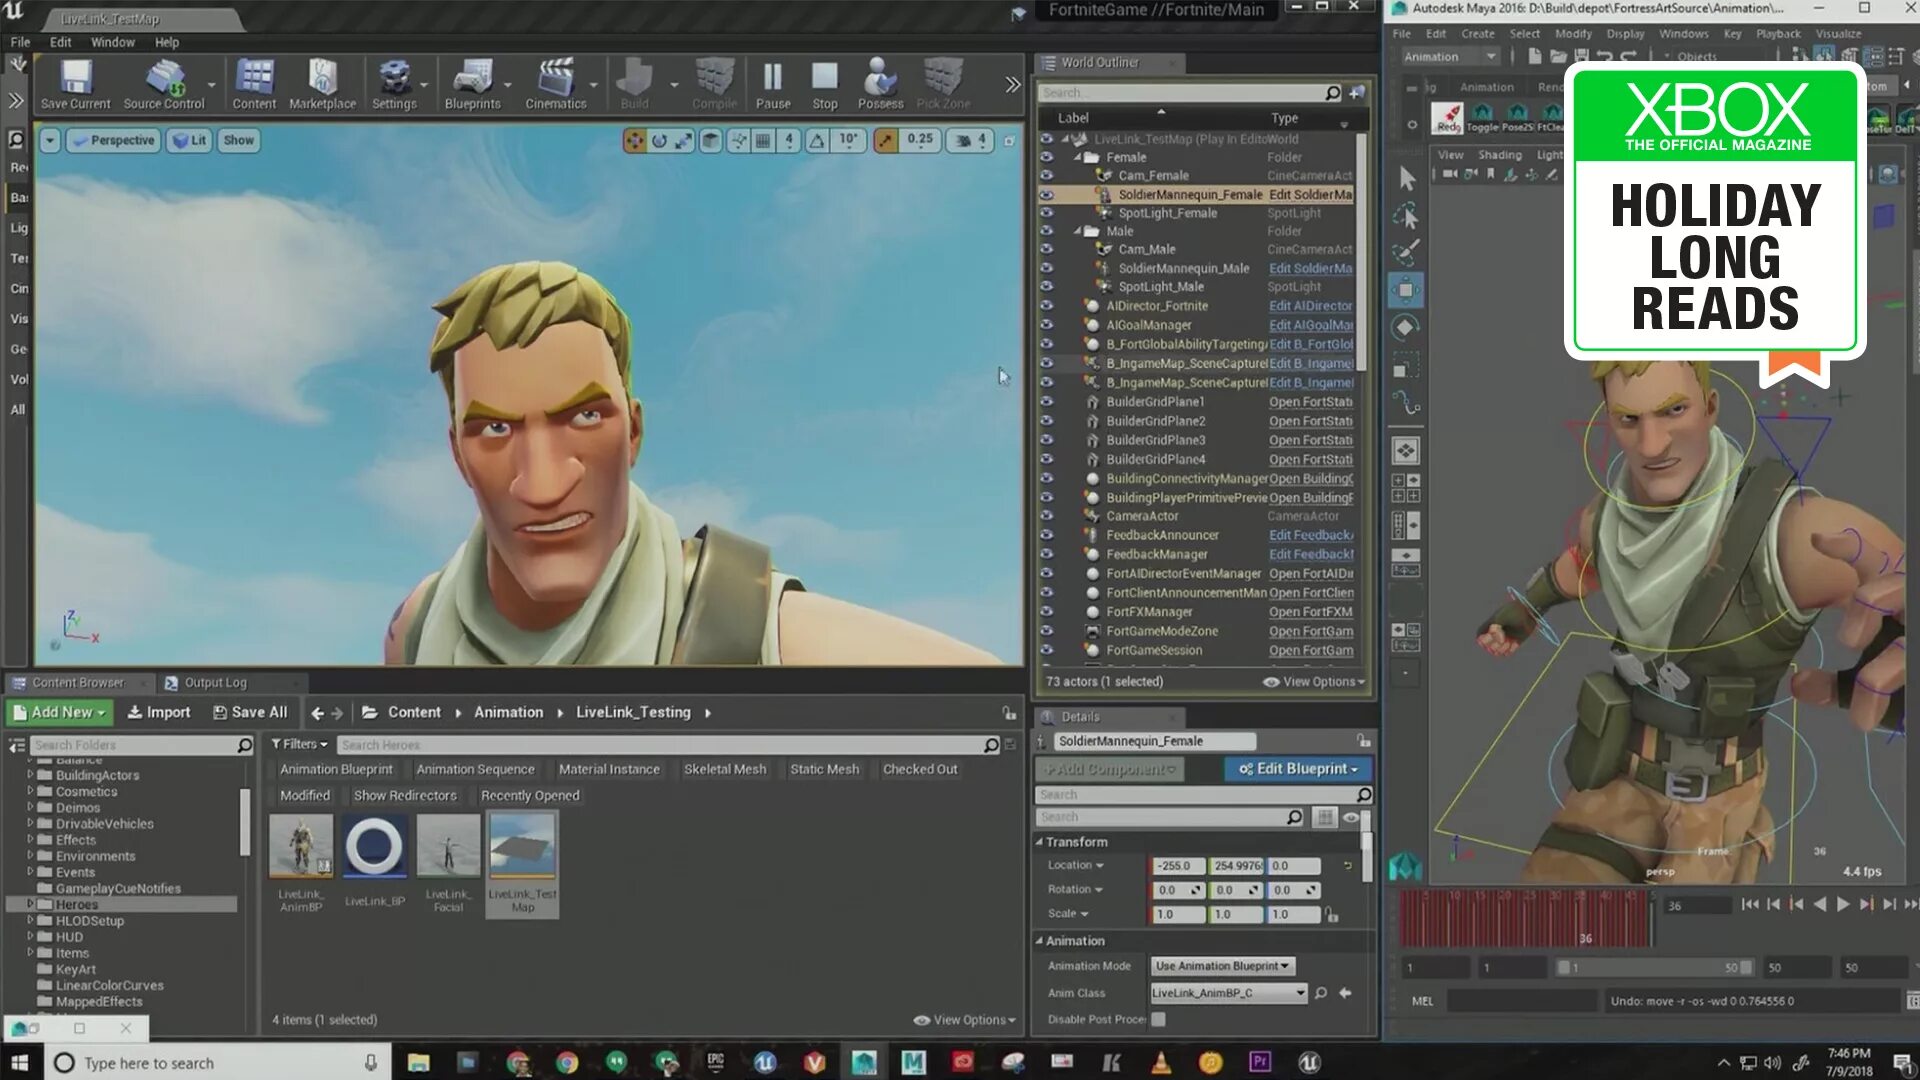
Task: Click the Play button in Maya timeline
Action: click(x=1842, y=903)
